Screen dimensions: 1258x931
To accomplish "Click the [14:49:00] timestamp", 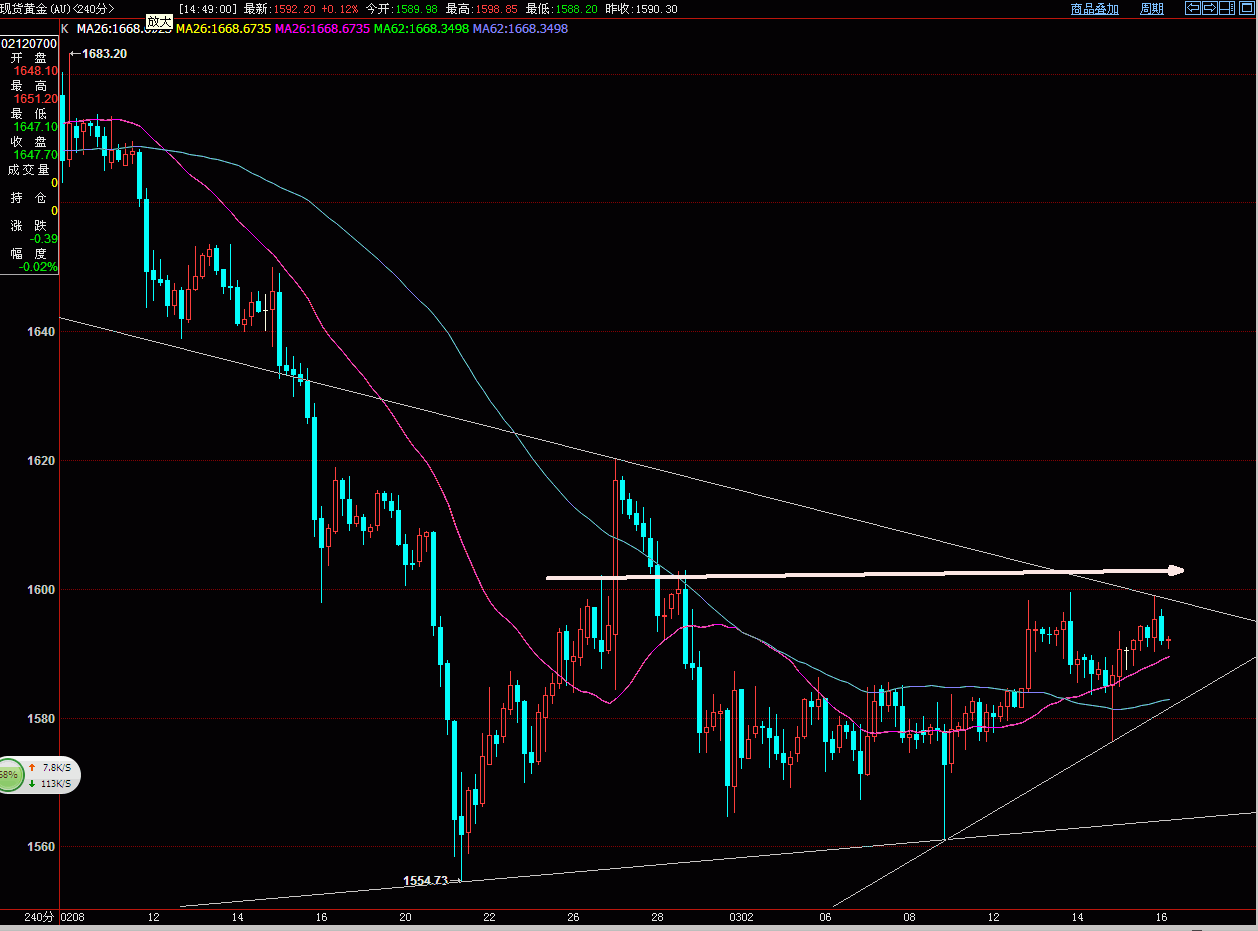I will 208,8.
